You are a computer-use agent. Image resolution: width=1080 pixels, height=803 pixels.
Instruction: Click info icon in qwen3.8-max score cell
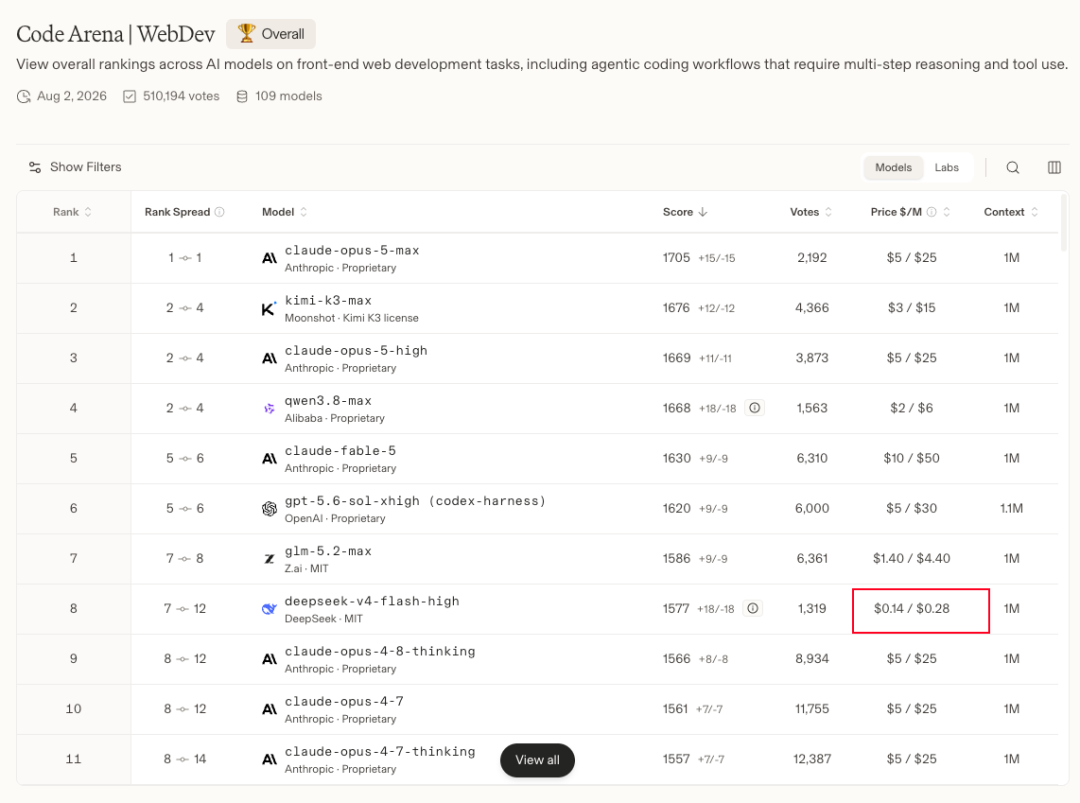[x=755, y=408]
